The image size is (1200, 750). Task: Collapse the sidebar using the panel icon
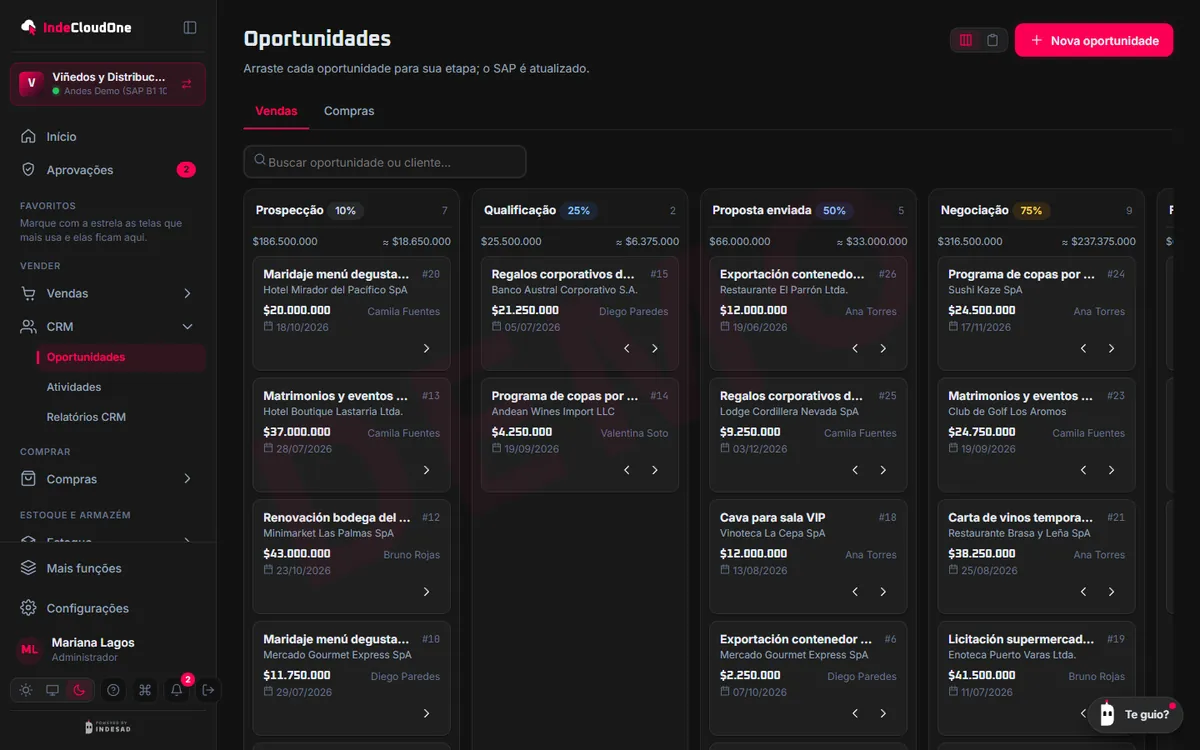tap(190, 27)
